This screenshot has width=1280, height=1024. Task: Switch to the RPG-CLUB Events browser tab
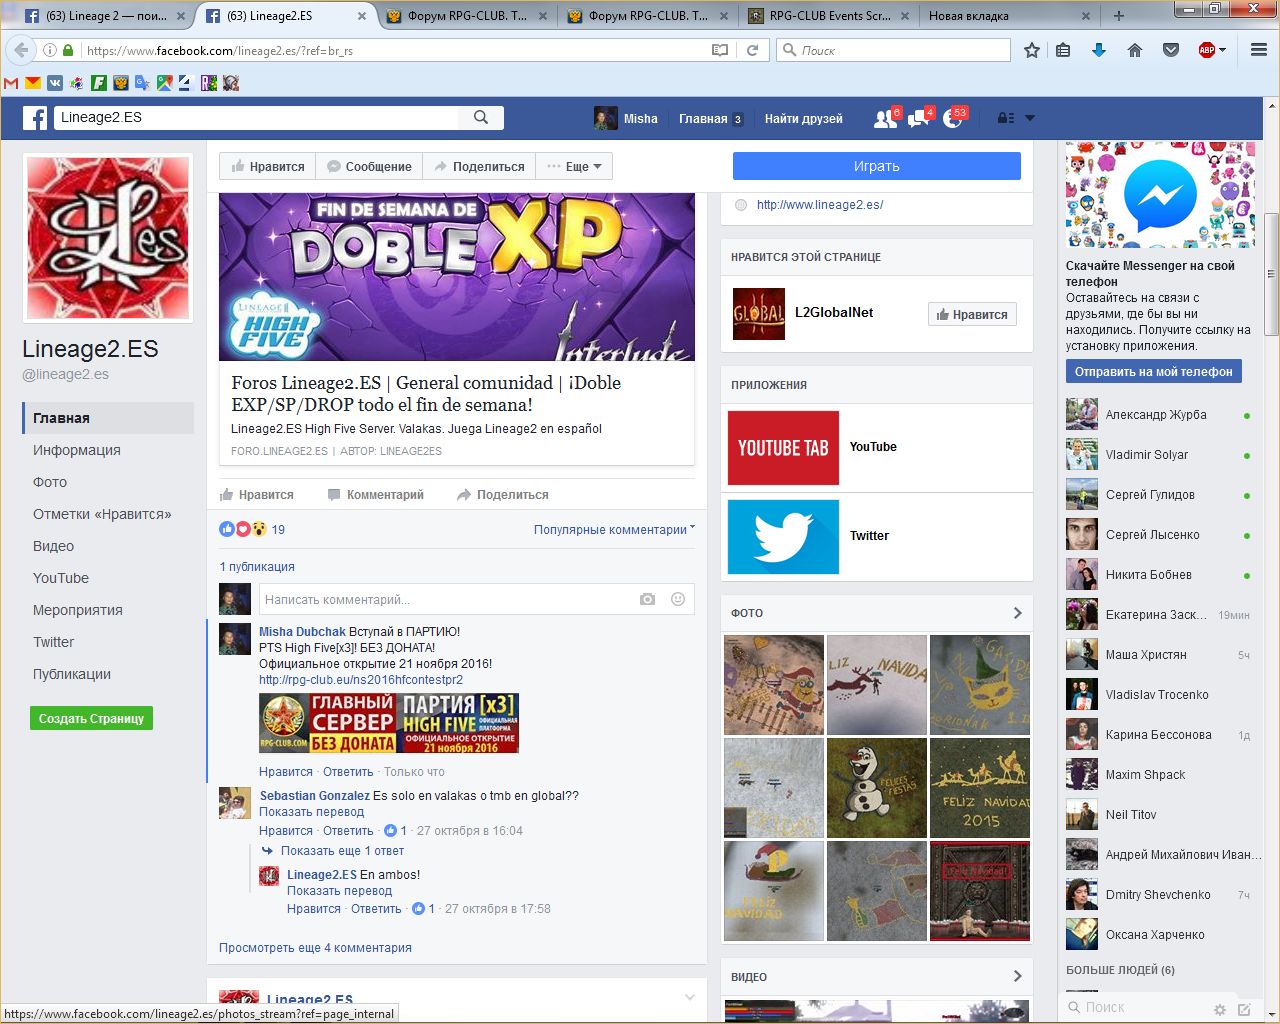(829, 16)
